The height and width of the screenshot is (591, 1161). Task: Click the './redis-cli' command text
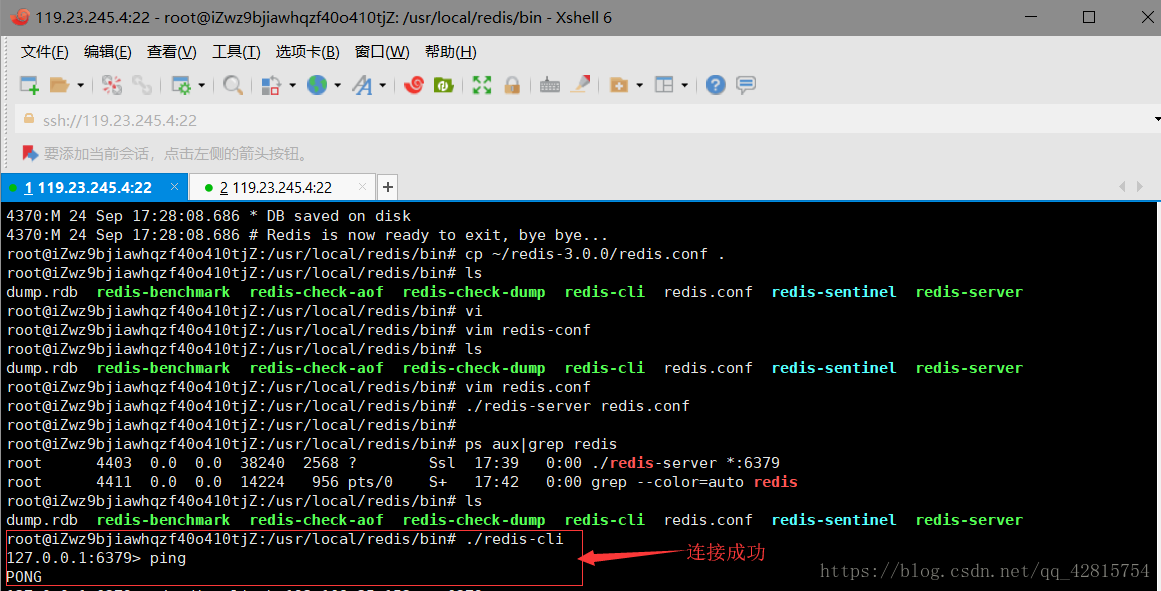coord(514,539)
